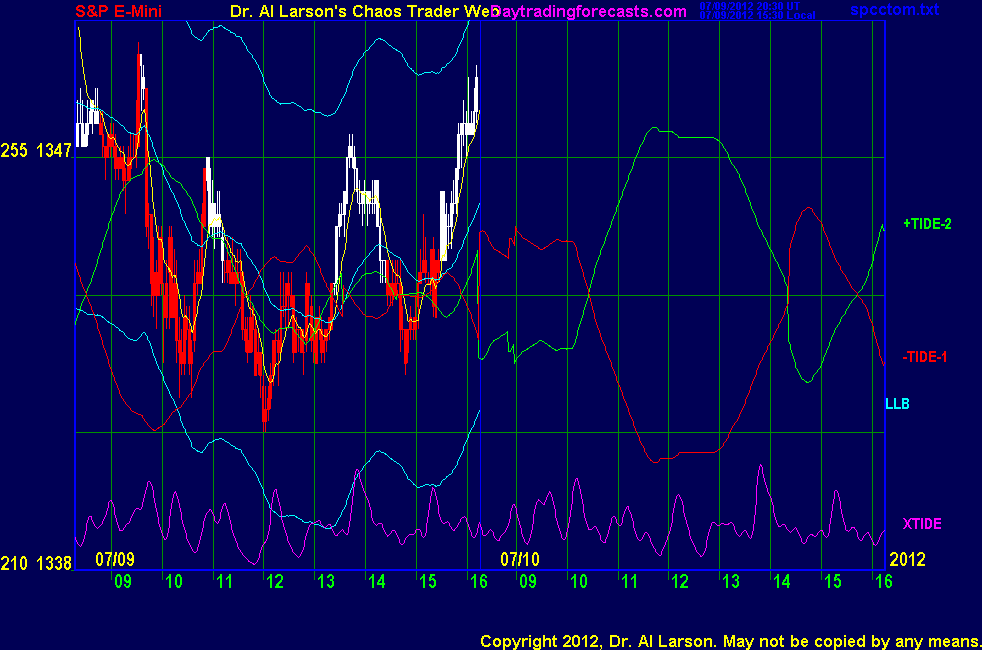Viewport: 982px width, 650px height.
Task: Select the +TIDE-2 legend label
Action: pos(927,224)
